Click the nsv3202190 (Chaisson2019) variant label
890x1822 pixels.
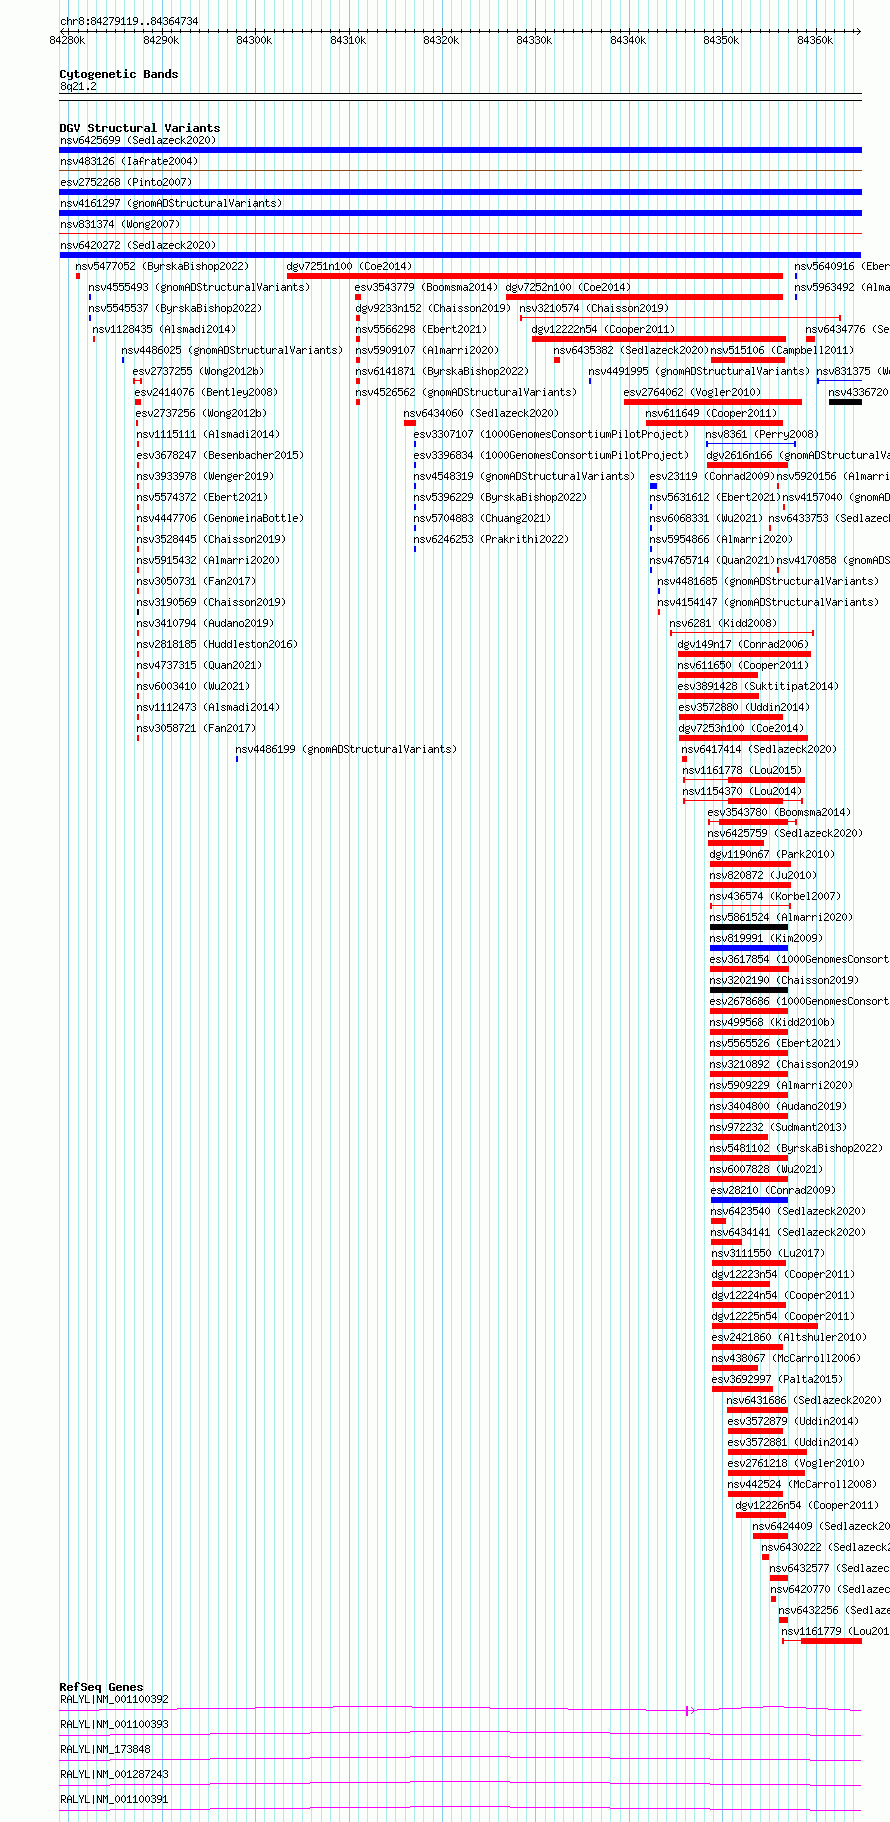click(x=784, y=980)
